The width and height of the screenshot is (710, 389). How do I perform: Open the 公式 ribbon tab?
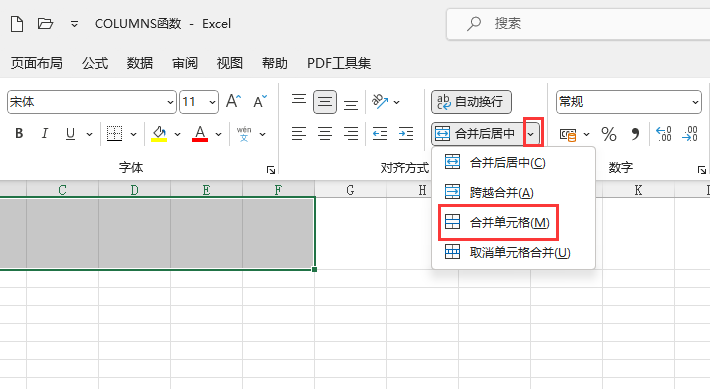tap(95, 63)
